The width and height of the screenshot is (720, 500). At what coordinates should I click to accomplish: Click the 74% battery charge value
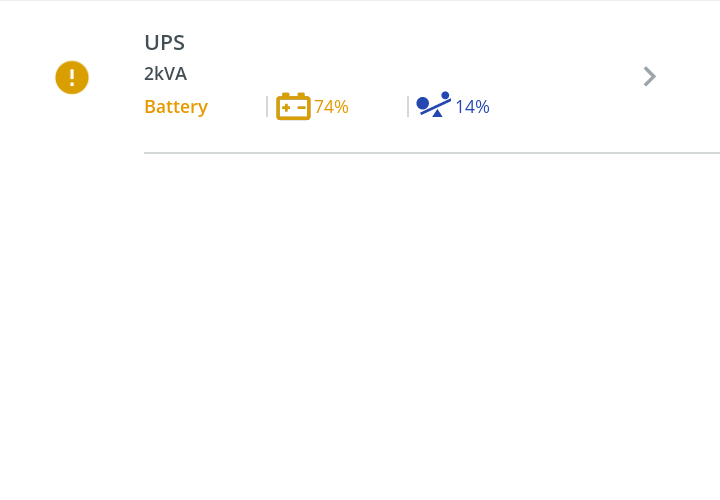pyautogui.click(x=331, y=107)
